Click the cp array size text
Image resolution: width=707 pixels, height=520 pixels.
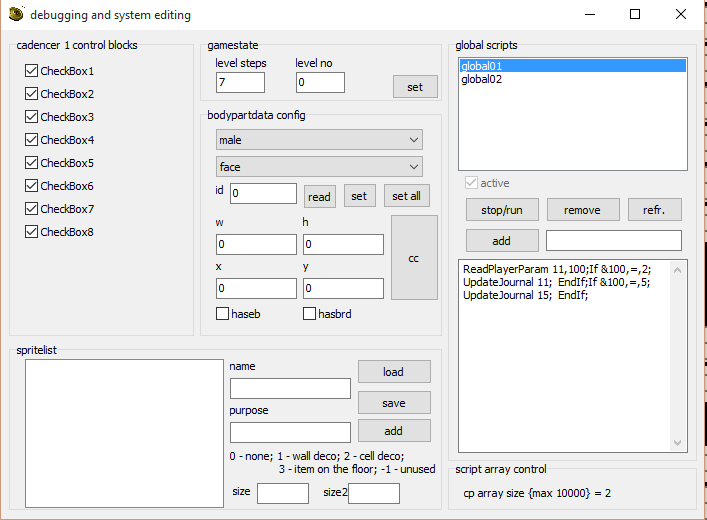(537, 493)
